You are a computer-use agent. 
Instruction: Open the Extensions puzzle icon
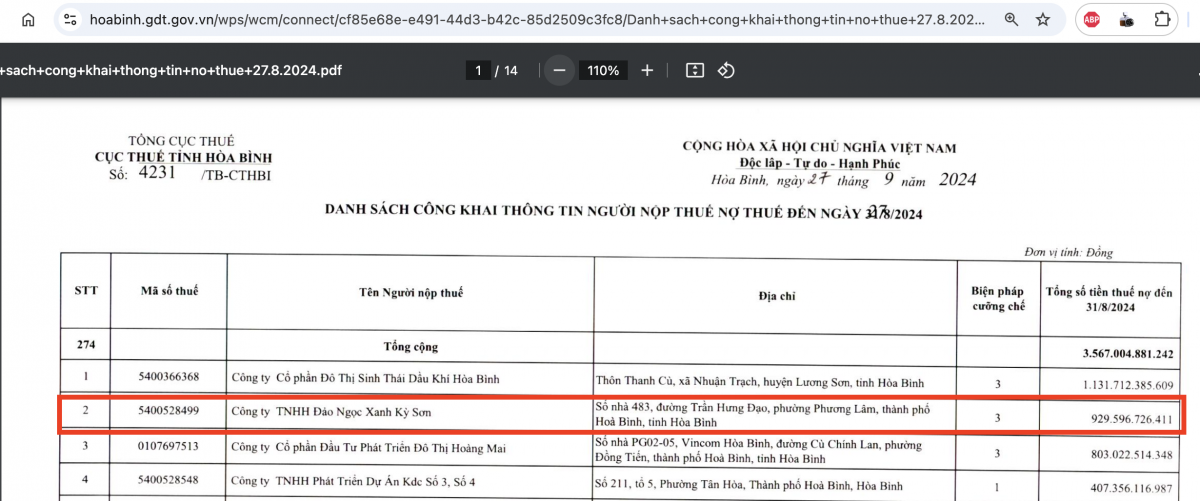[x=1162, y=19]
